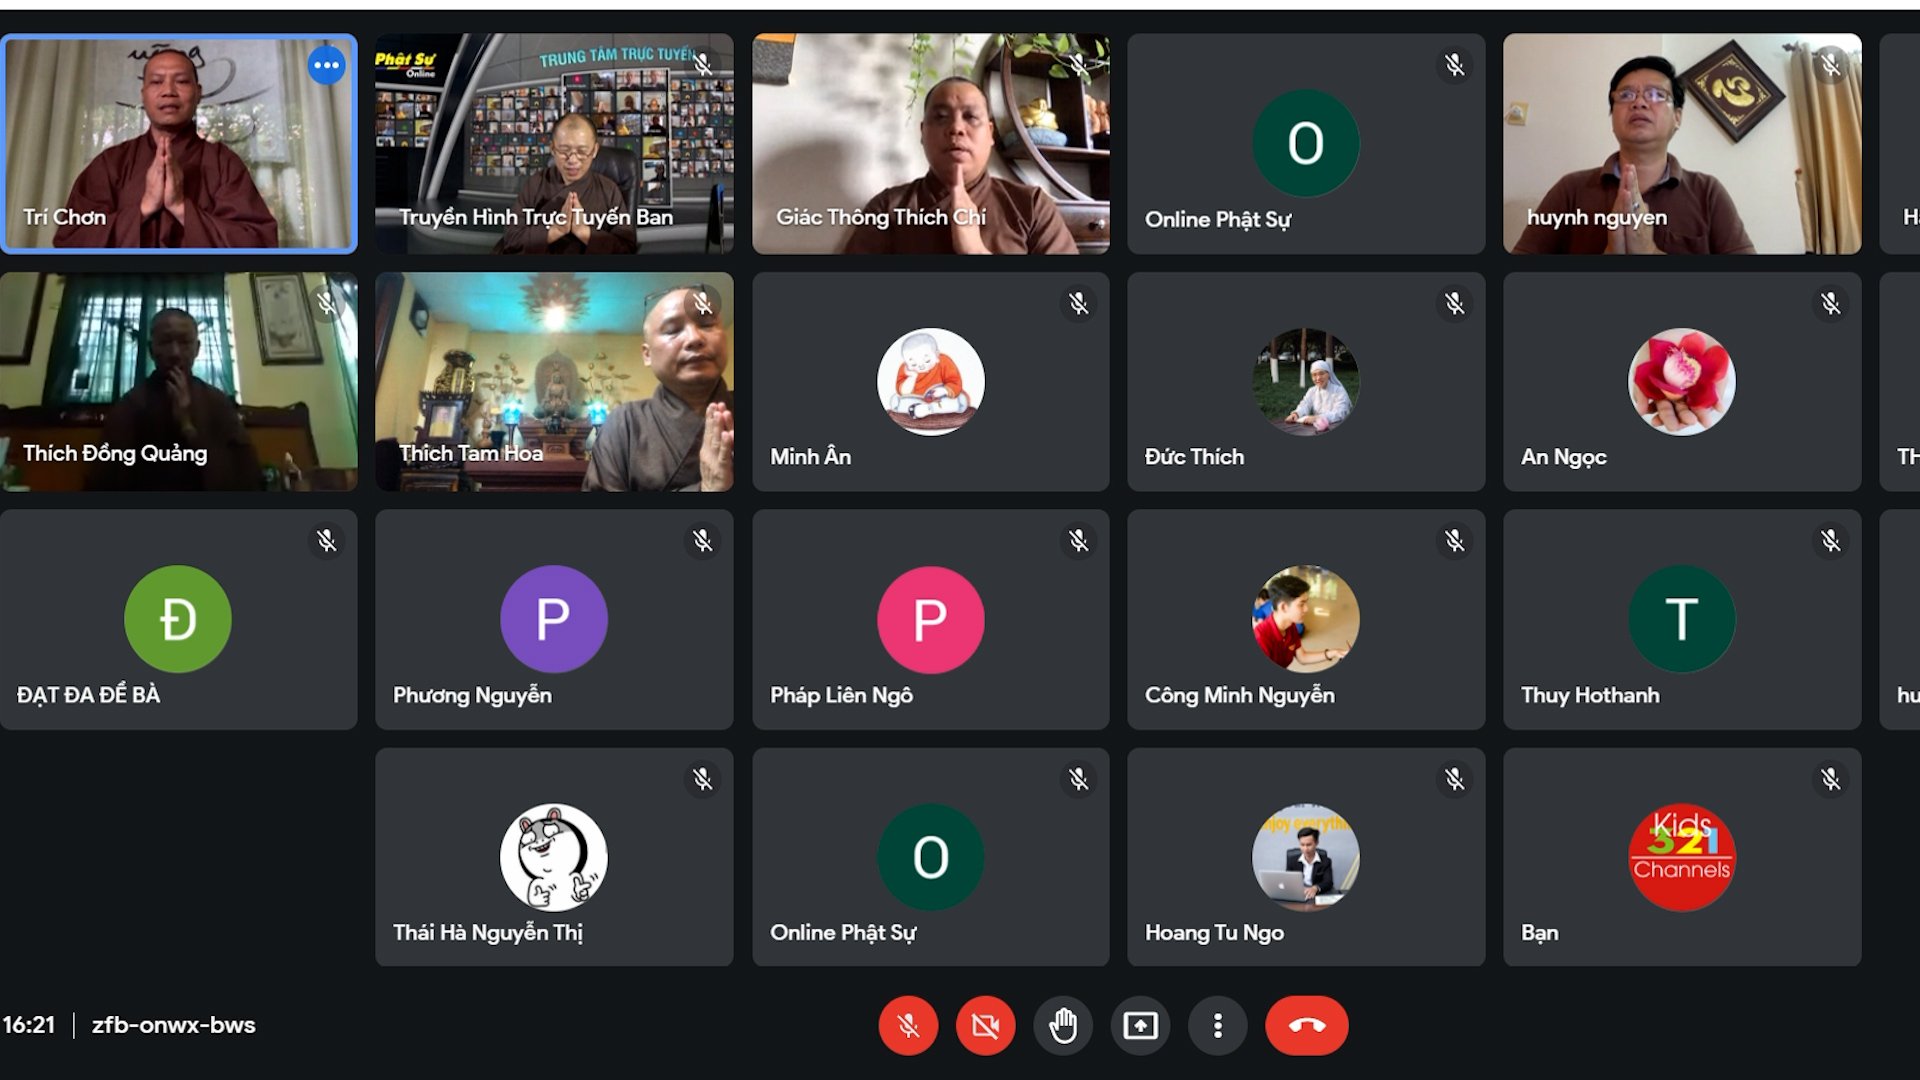Click muted mic icon on Thuy Hothanh tile
This screenshot has width=1920, height=1080.
tap(1830, 541)
